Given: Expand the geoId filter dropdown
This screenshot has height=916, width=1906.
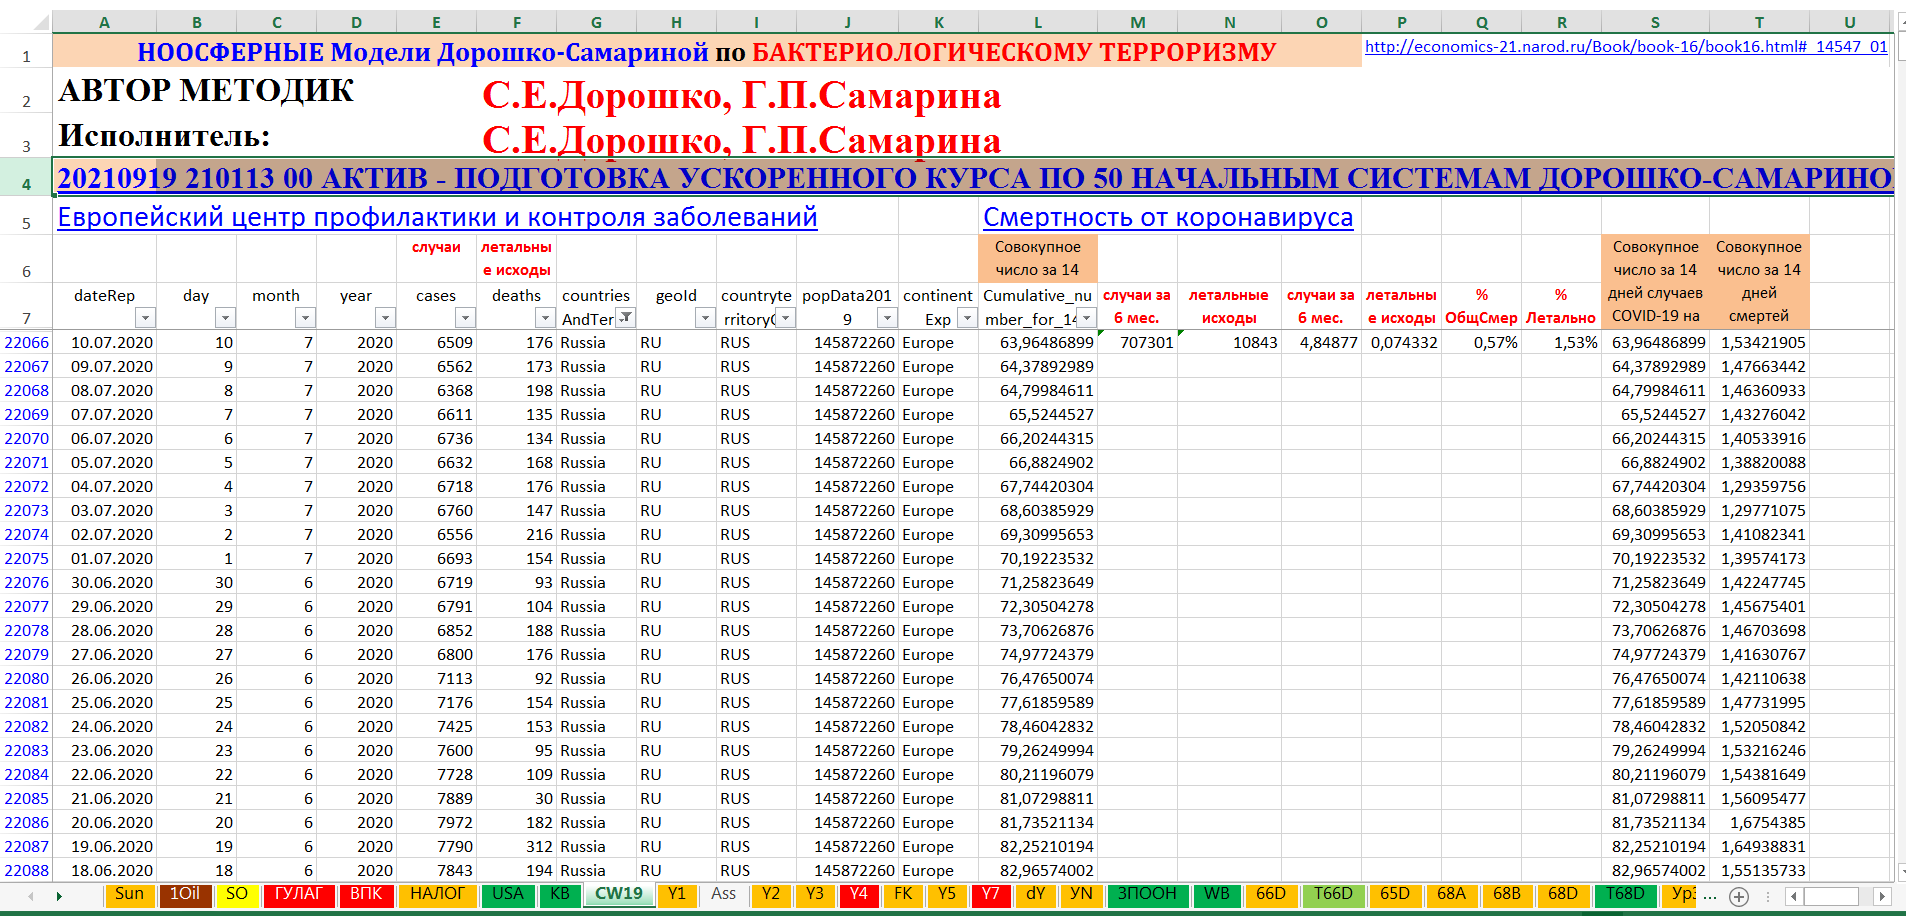Looking at the screenshot, I should pyautogui.click(x=705, y=318).
